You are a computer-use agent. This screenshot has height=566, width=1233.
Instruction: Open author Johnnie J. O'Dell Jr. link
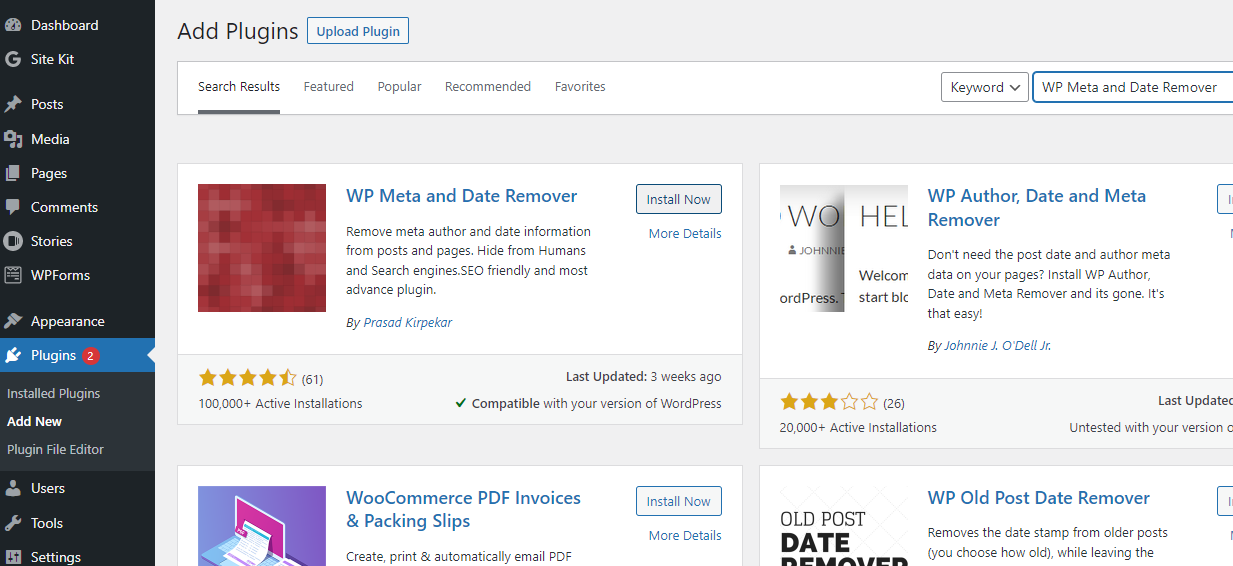[x=998, y=345]
